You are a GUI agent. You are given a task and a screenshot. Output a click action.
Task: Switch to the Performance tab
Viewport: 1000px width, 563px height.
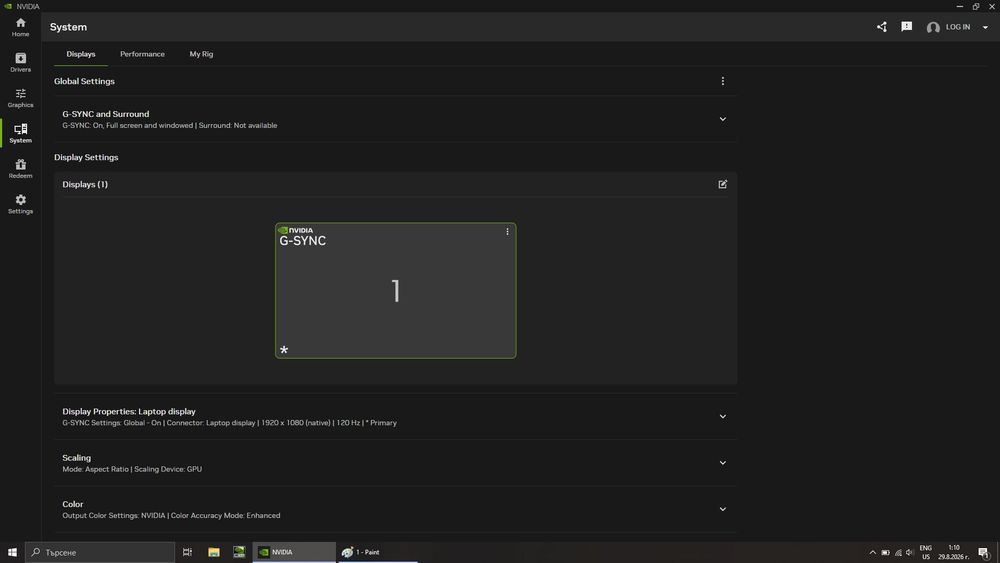142,54
